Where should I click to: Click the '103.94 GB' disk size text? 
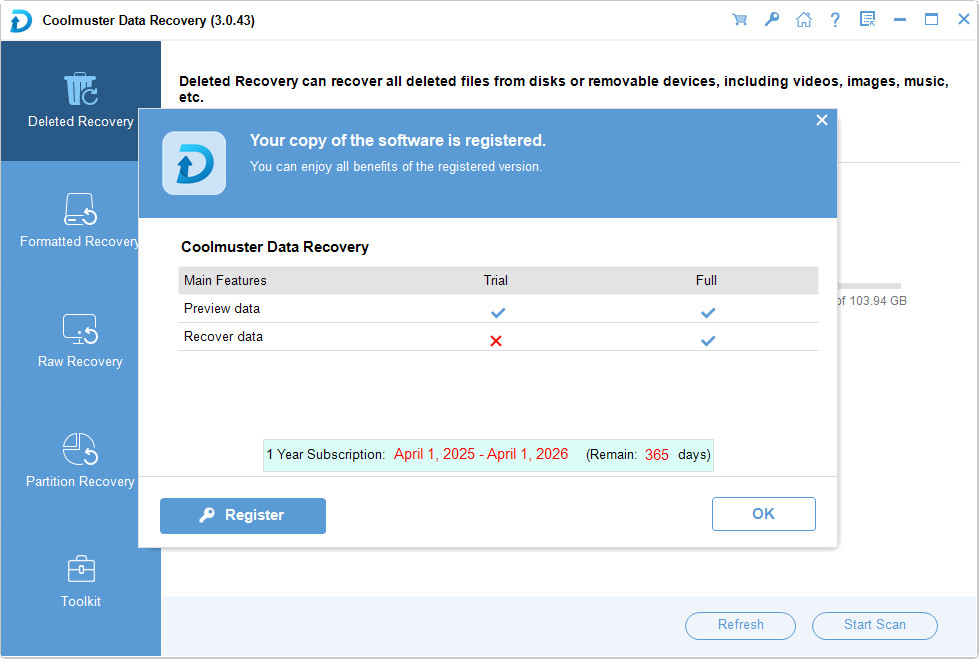tap(878, 301)
